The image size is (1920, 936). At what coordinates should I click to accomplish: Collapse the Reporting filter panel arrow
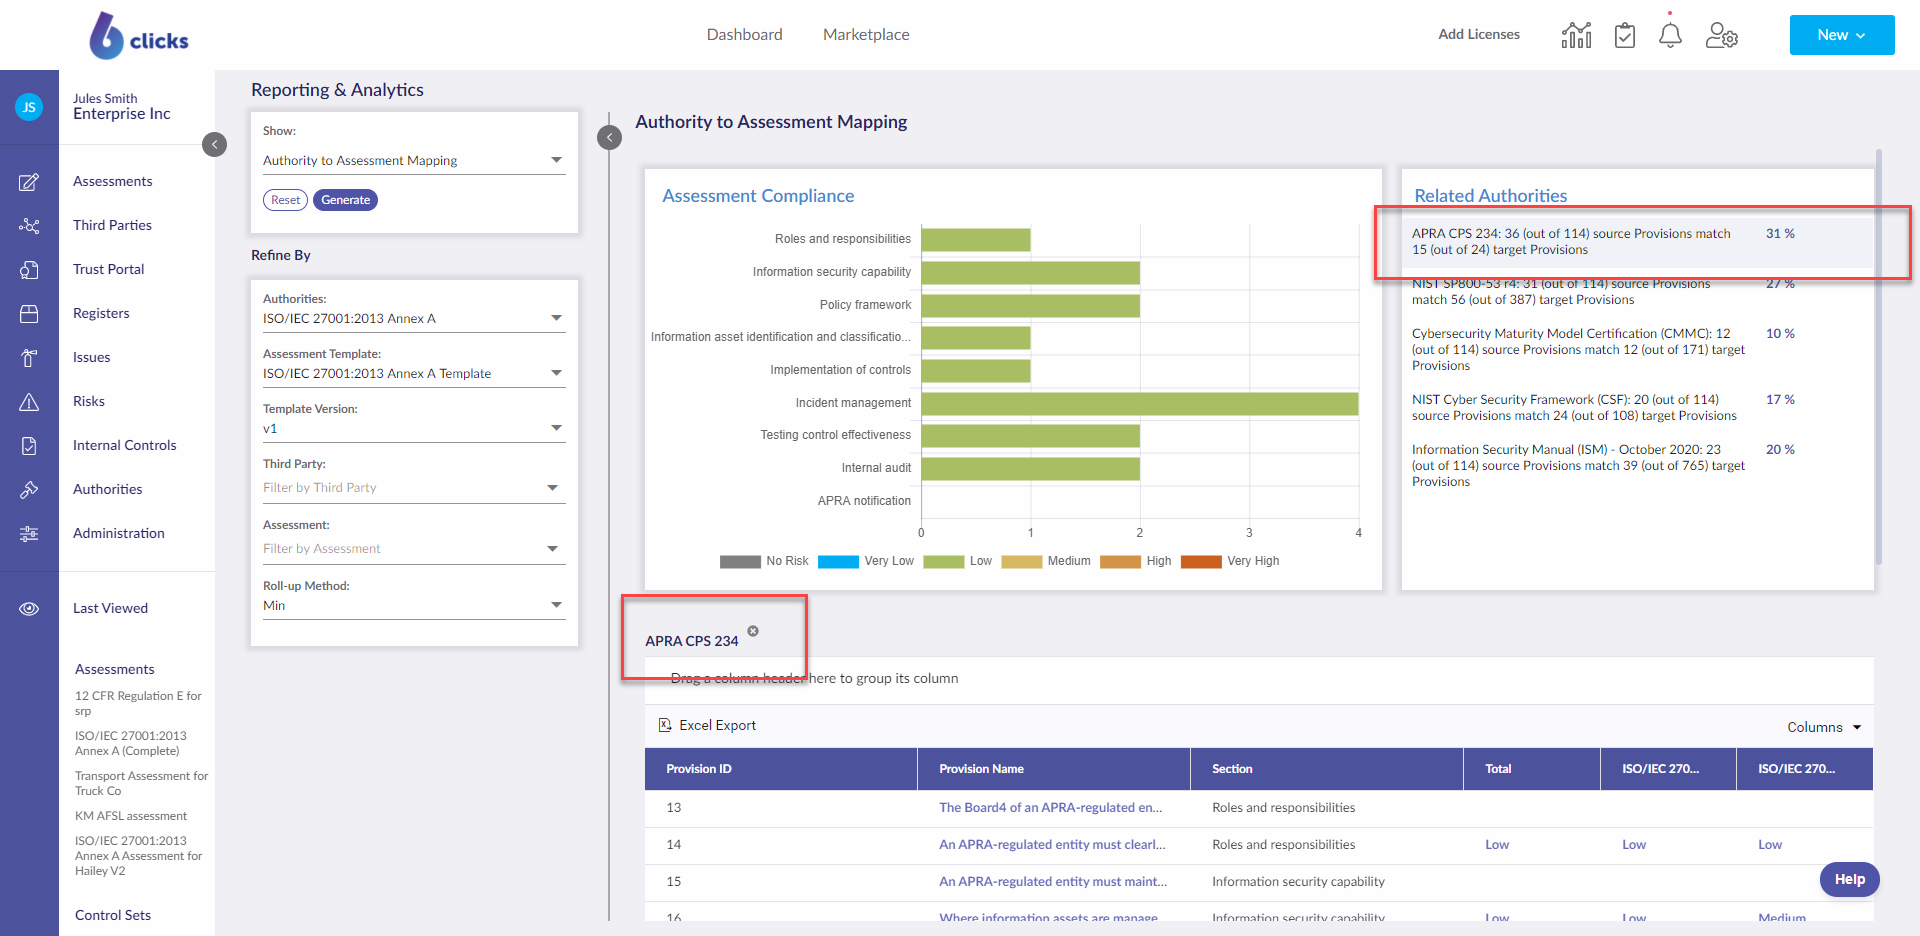coord(609,137)
